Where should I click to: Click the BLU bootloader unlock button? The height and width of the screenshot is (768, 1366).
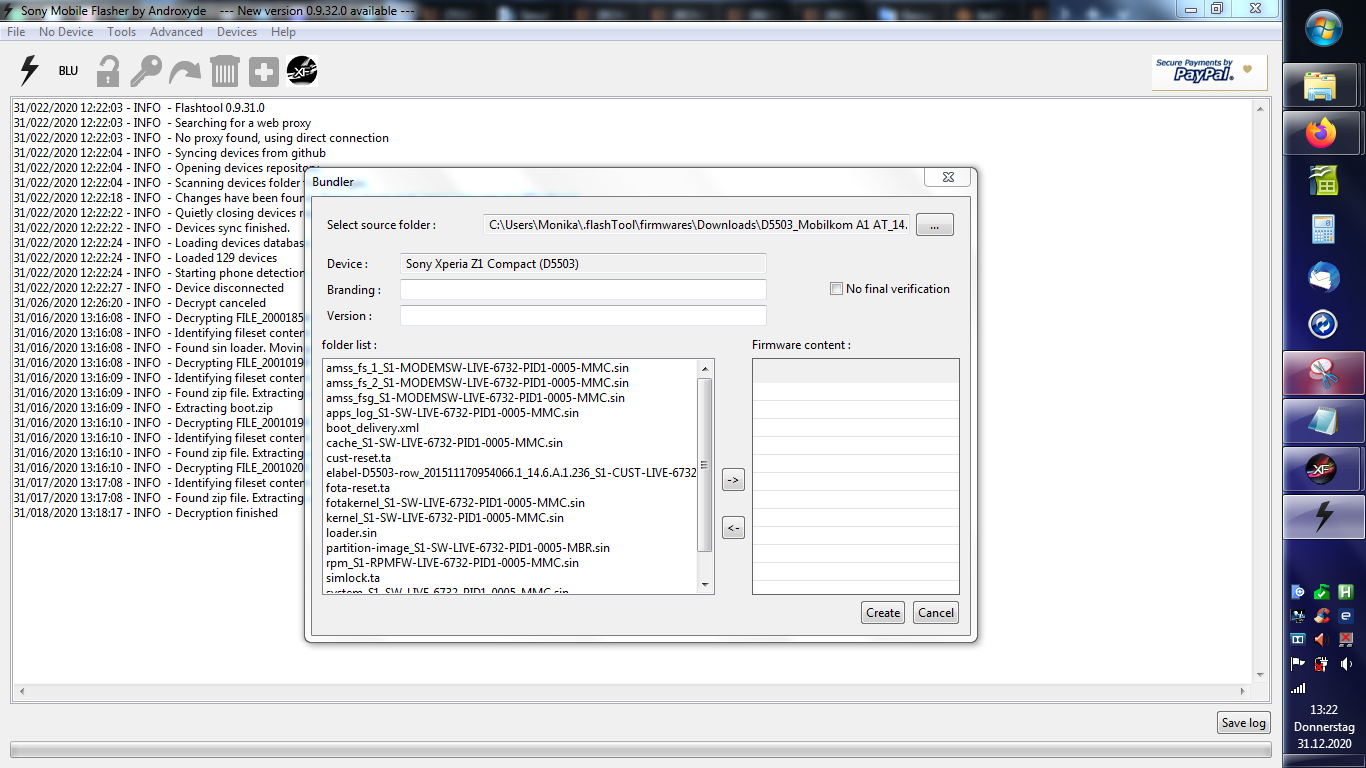pyautogui.click(x=68, y=71)
